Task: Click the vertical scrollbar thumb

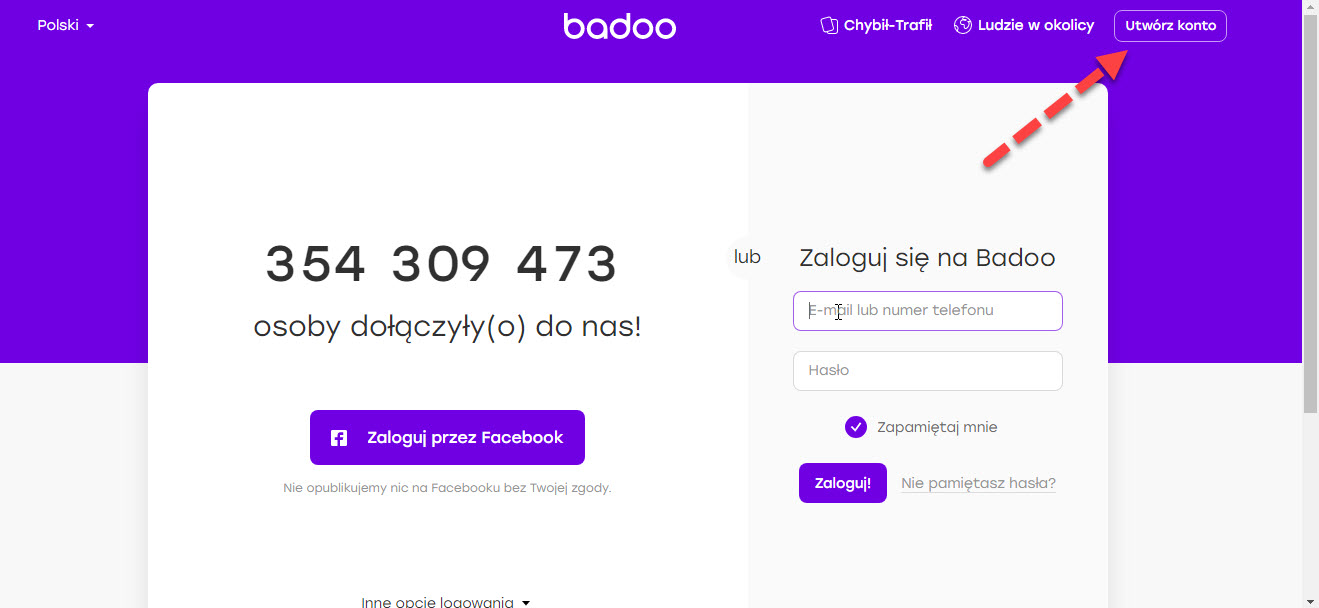Action: tap(1311, 214)
